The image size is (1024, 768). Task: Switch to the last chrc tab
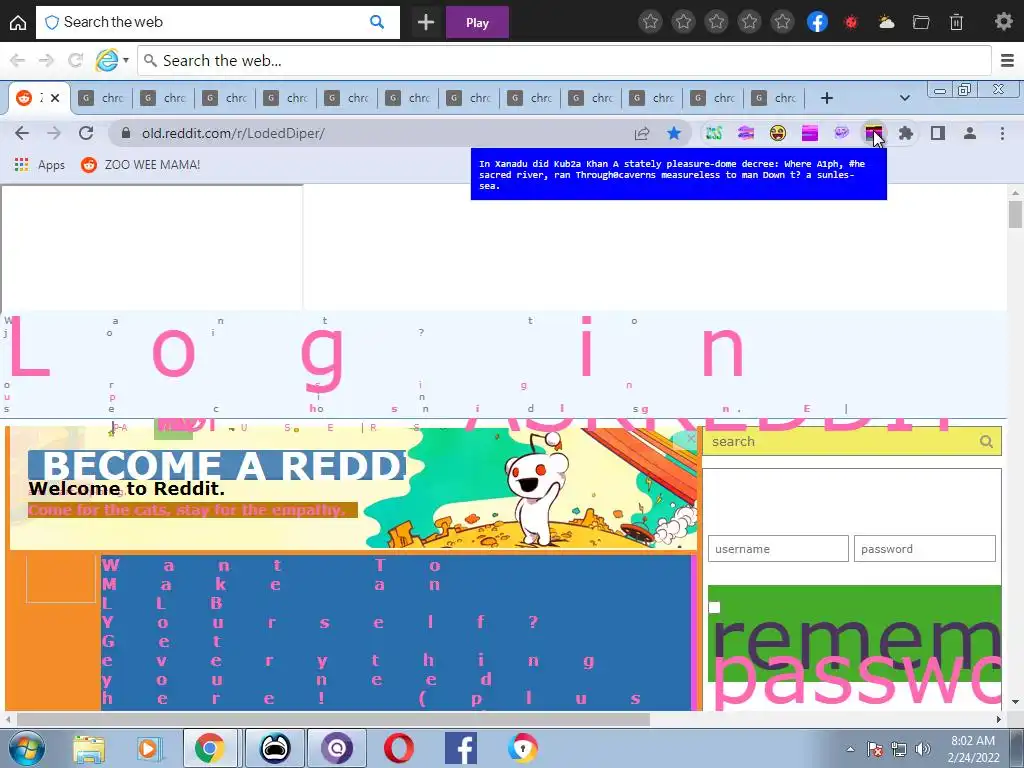click(x=775, y=98)
